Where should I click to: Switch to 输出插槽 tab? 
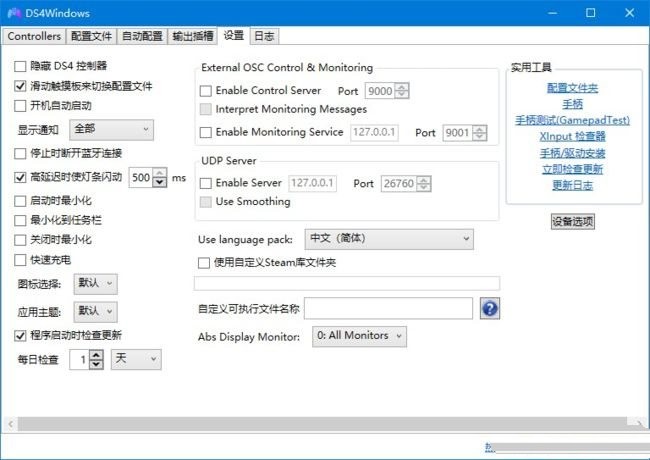(193, 36)
